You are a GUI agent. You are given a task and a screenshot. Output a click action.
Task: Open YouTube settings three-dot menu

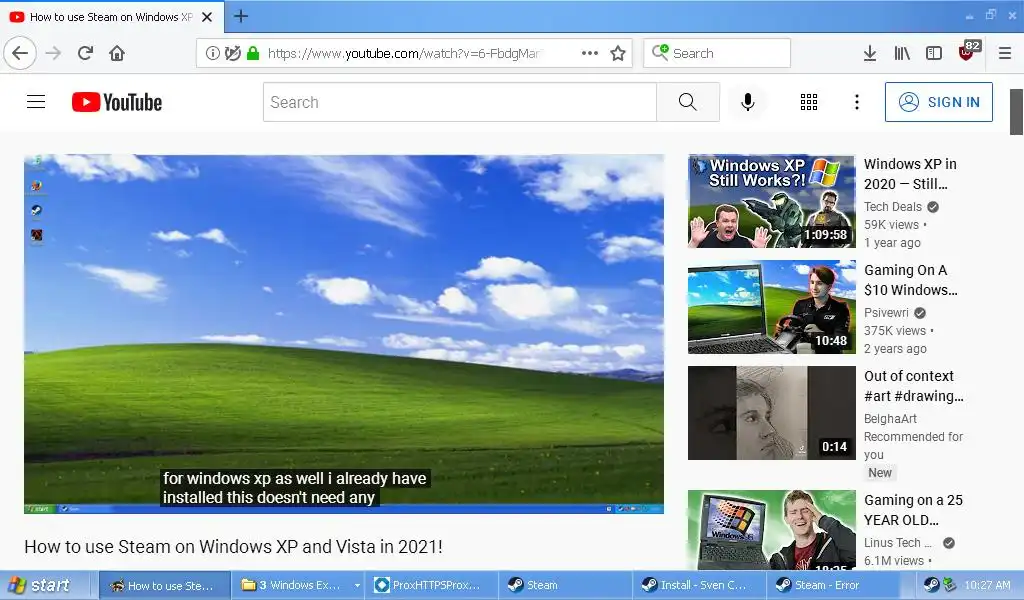coord(857,102)
